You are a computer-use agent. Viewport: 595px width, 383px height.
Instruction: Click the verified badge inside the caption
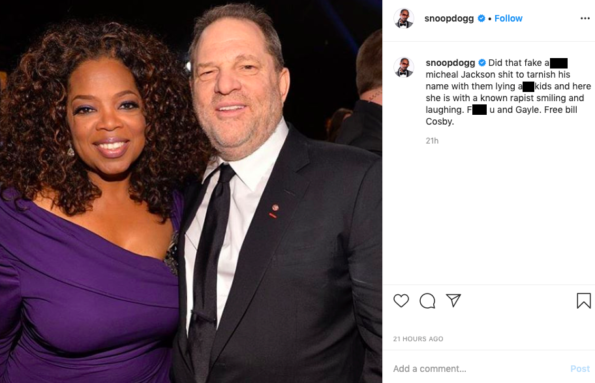482,63
